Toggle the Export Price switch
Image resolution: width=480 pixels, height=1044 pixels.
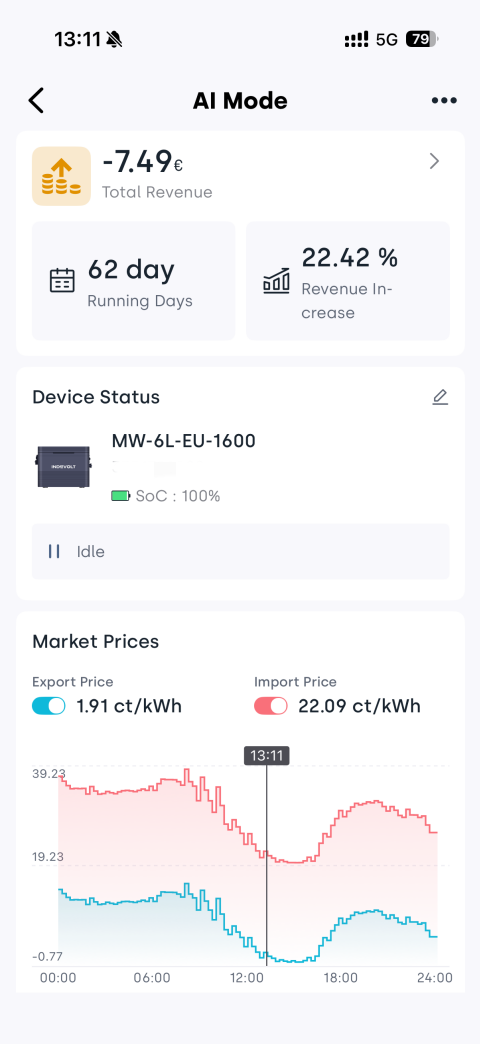49,706
